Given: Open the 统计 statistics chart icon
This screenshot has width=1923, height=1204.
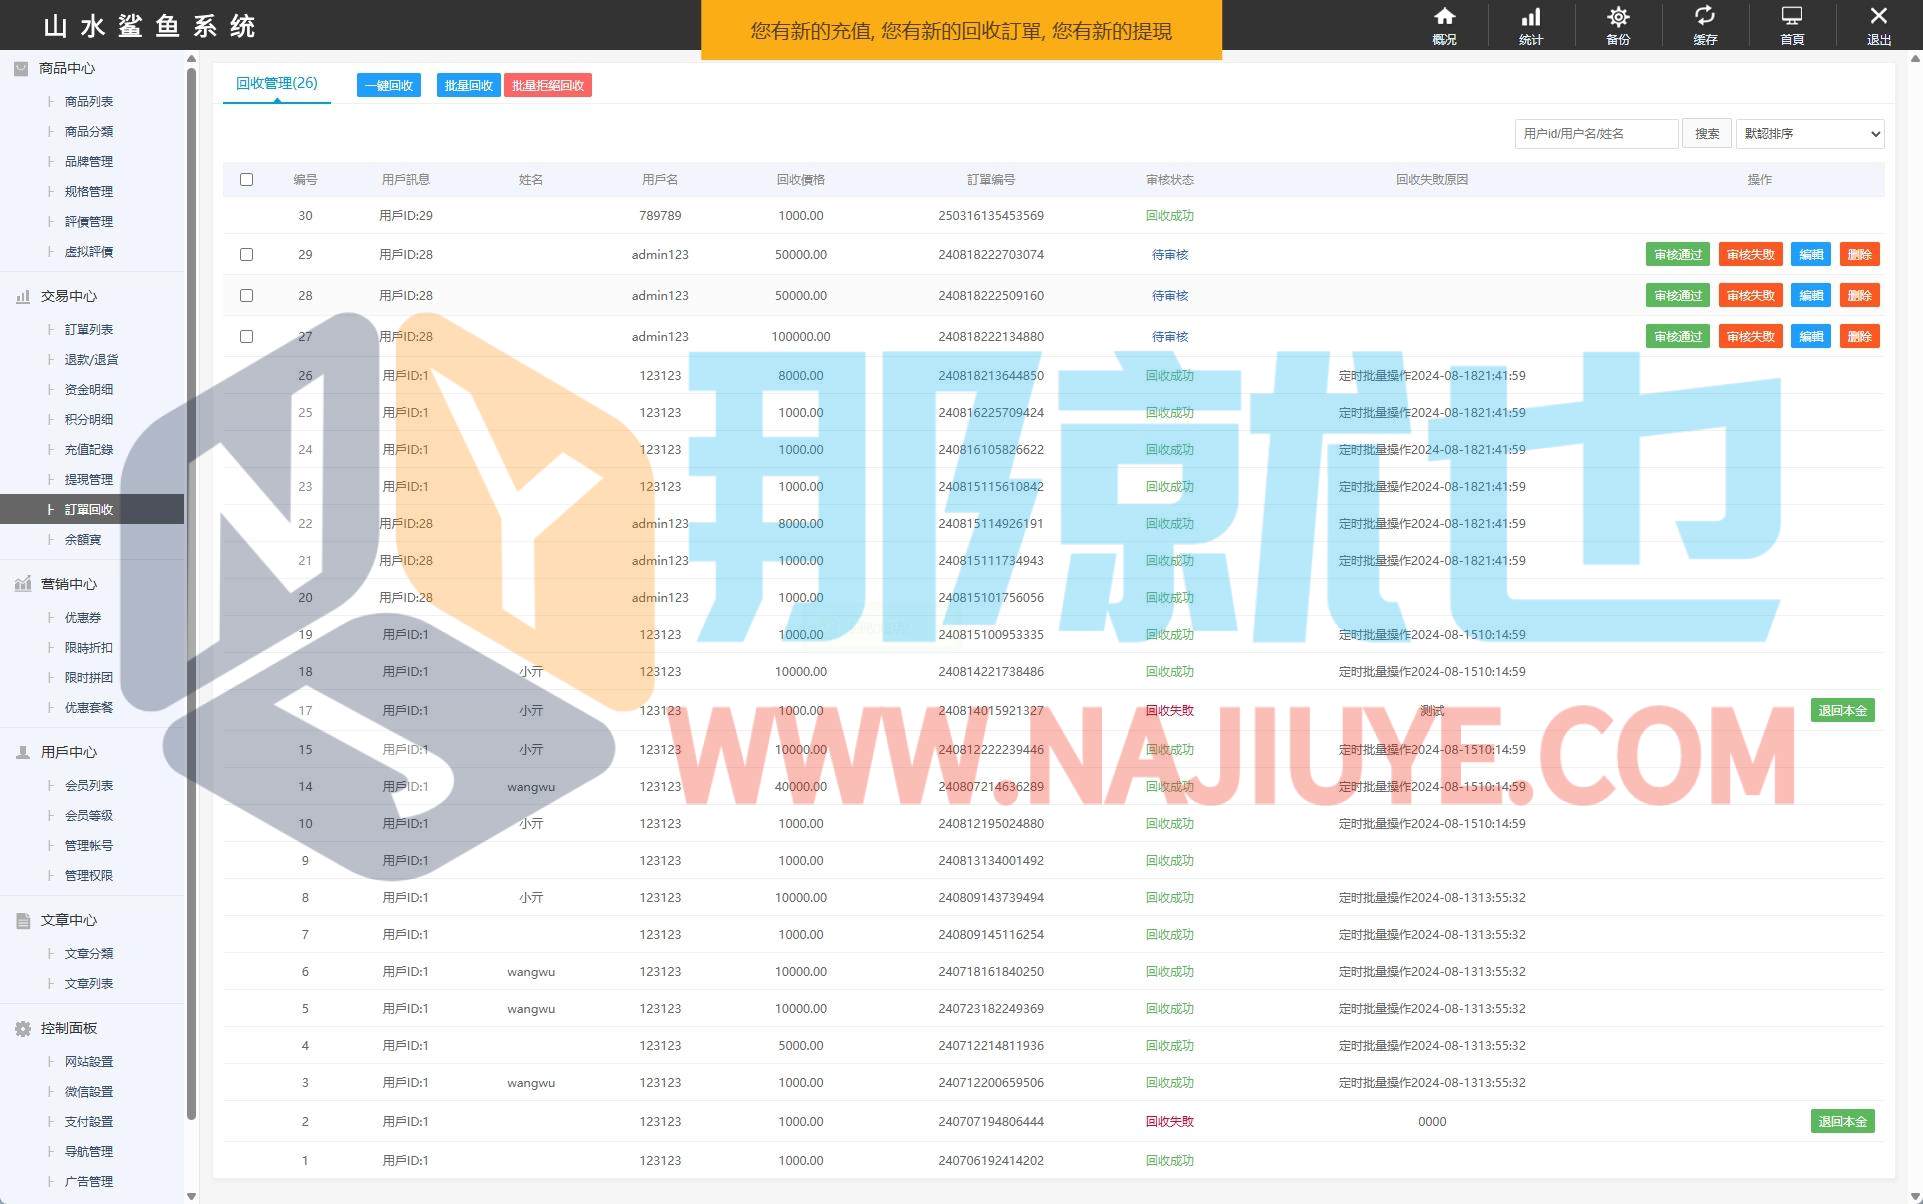Looking at the screenshot, I should tap(1531, 17).
